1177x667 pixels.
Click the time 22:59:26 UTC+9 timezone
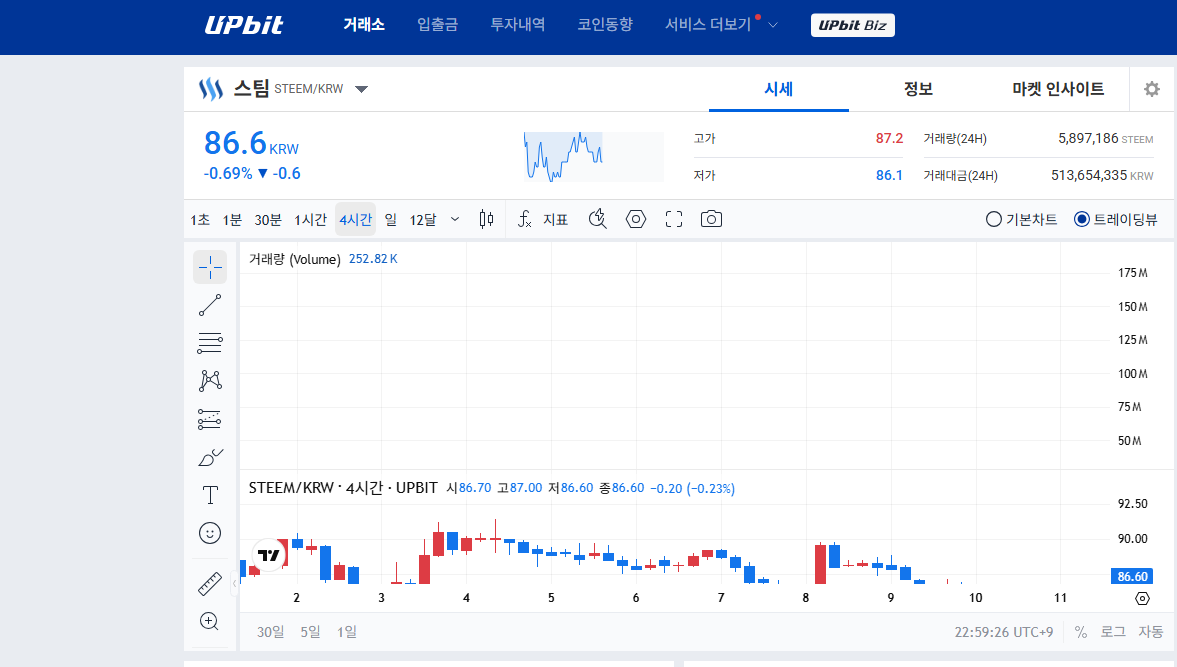click(1004, 632)
